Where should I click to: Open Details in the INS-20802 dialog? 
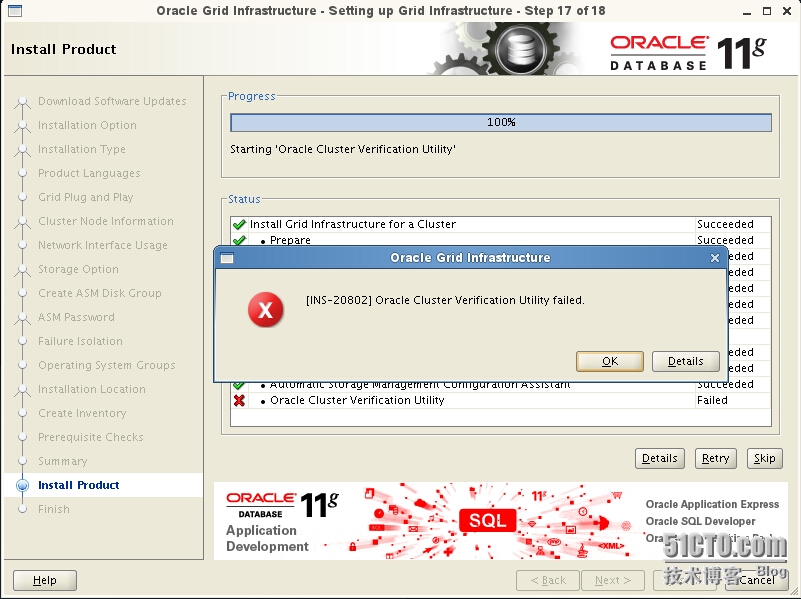click(686, 361)
